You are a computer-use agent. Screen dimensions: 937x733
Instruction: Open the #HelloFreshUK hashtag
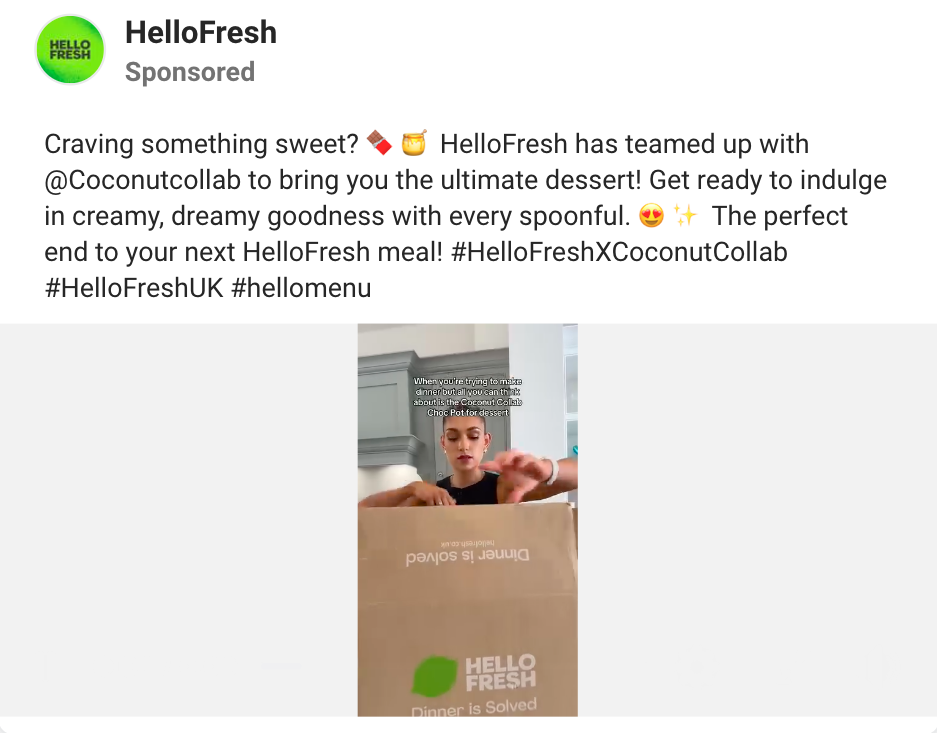(134, 288)
